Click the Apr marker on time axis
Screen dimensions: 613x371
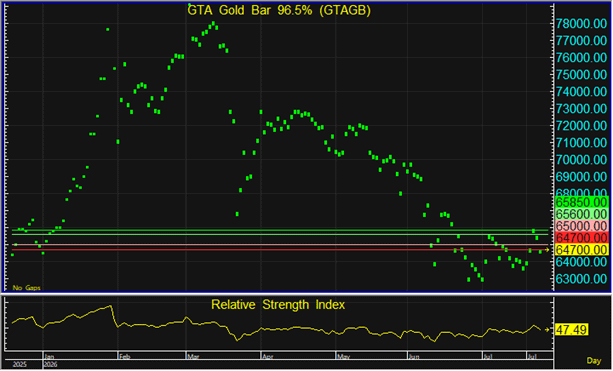(268, 357)
